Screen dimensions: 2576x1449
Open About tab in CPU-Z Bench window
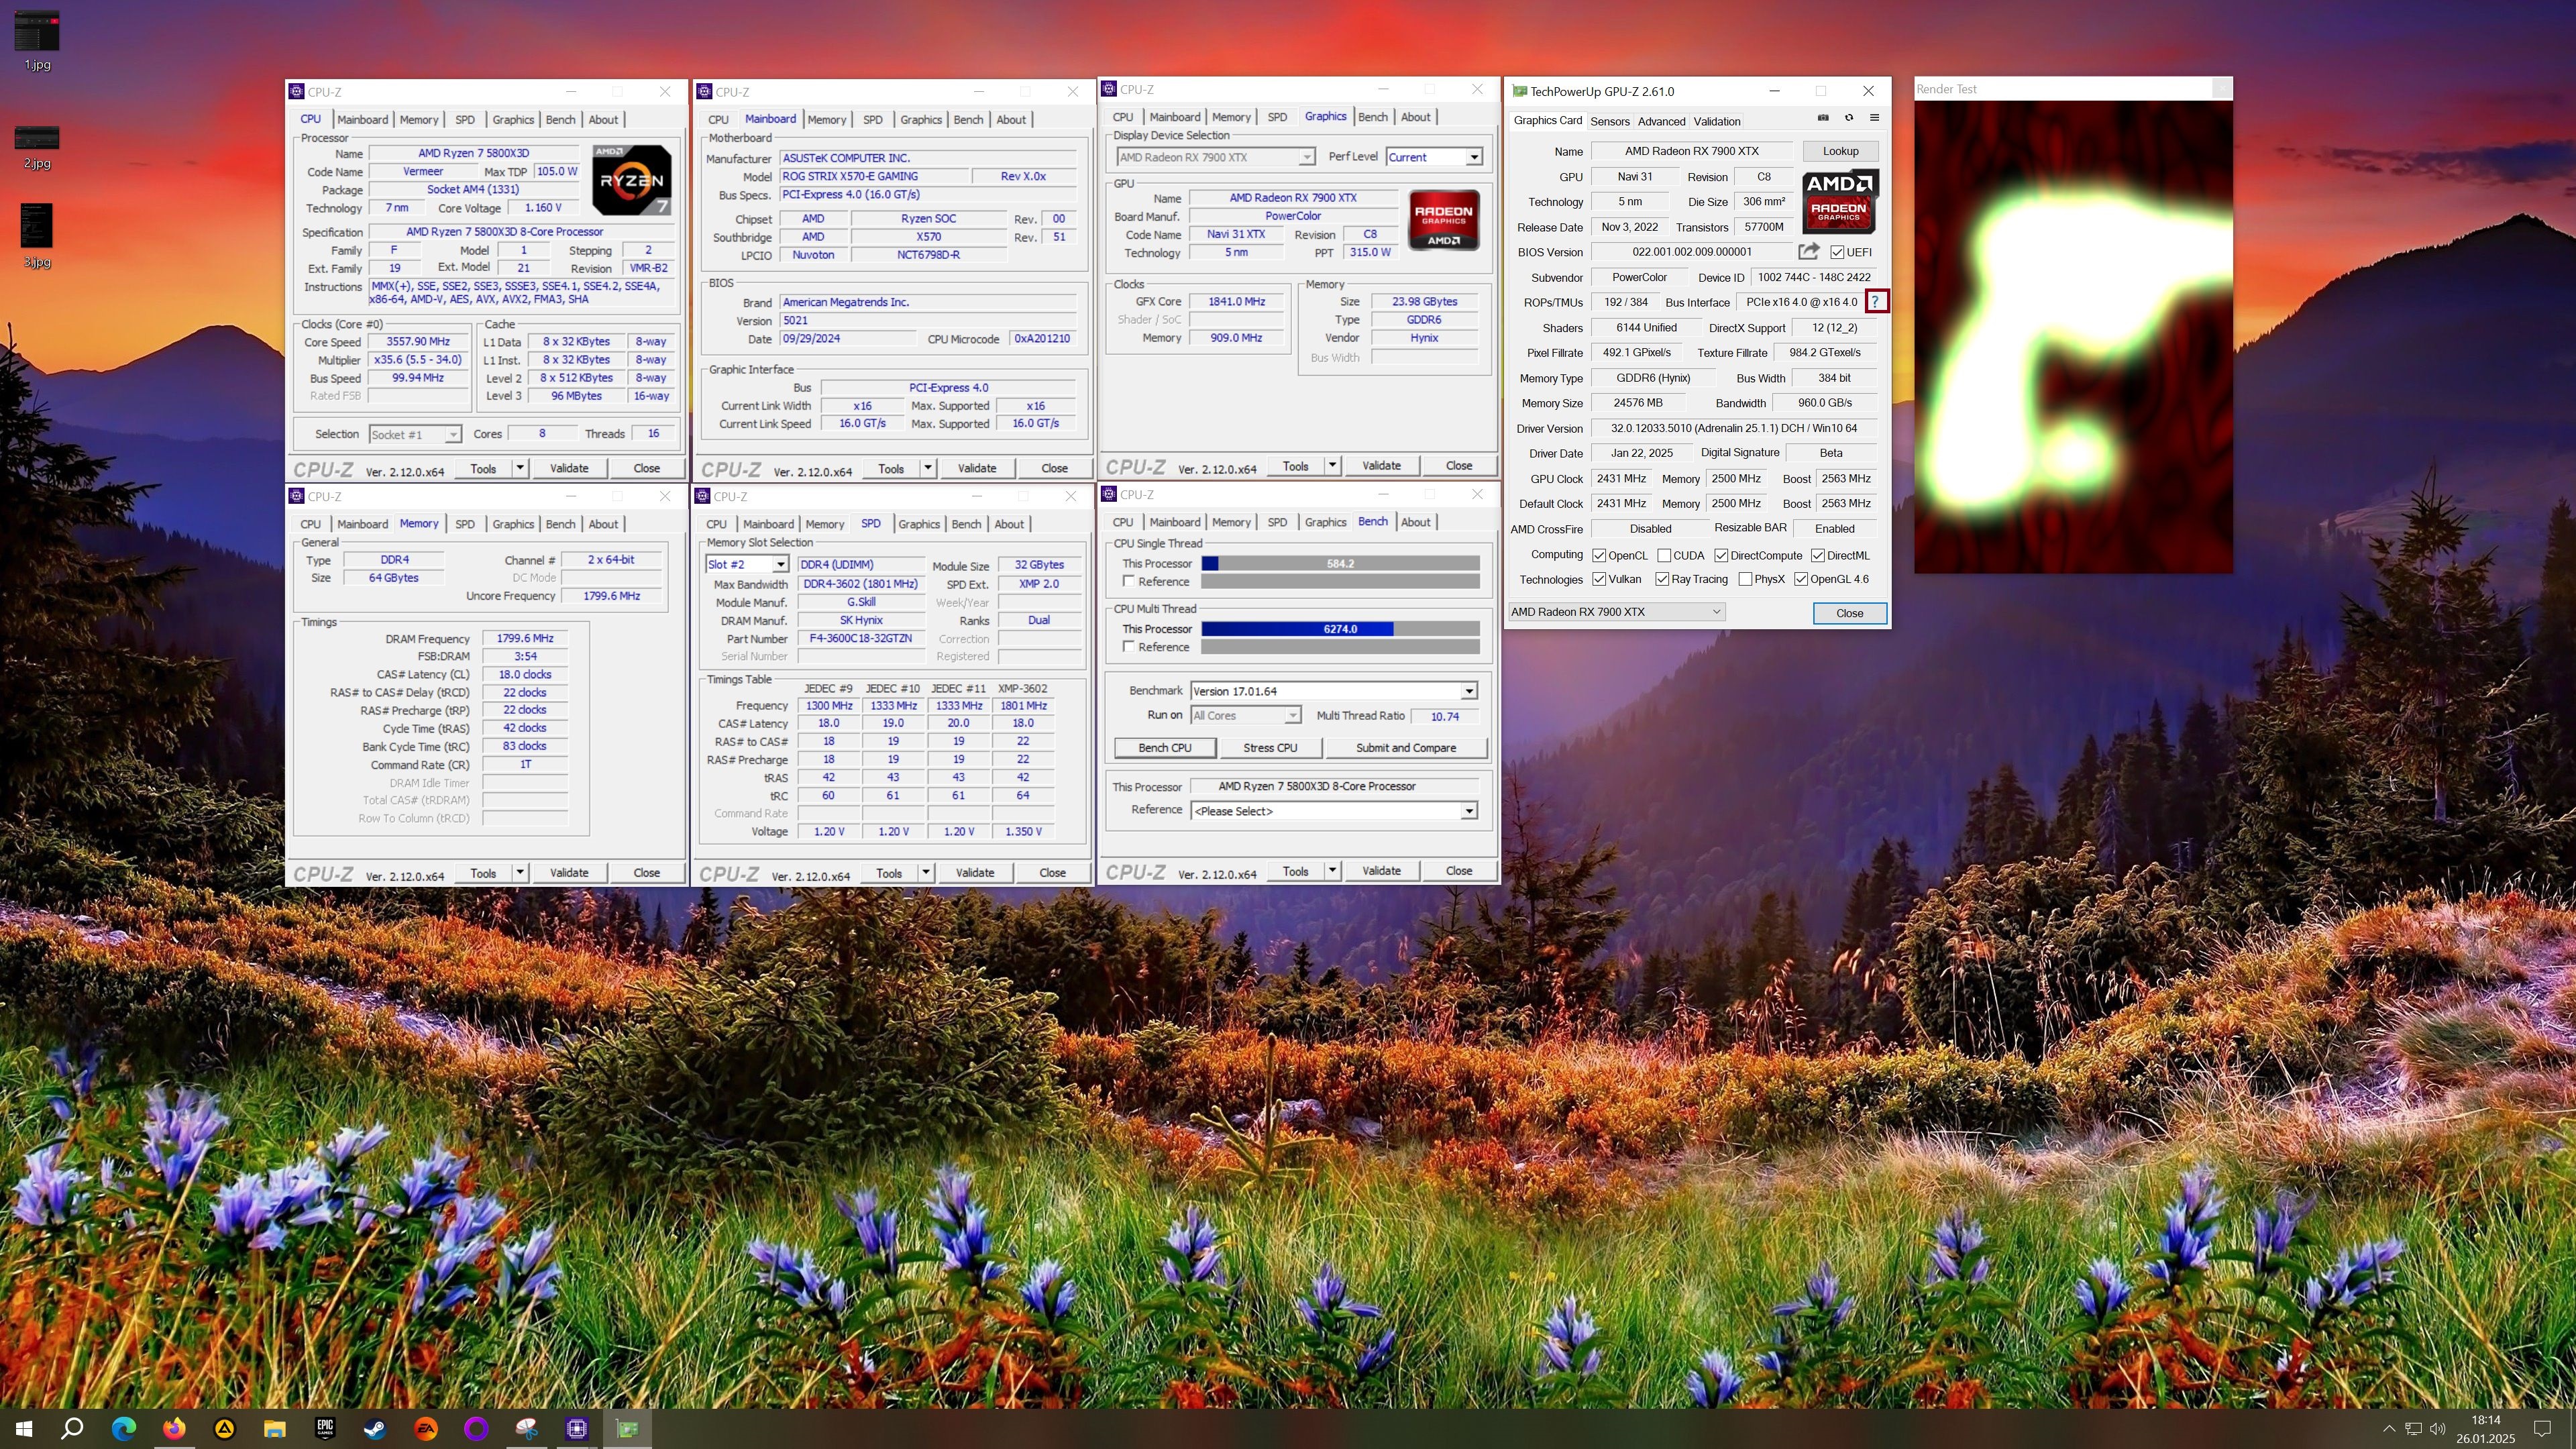point(1415,522)
